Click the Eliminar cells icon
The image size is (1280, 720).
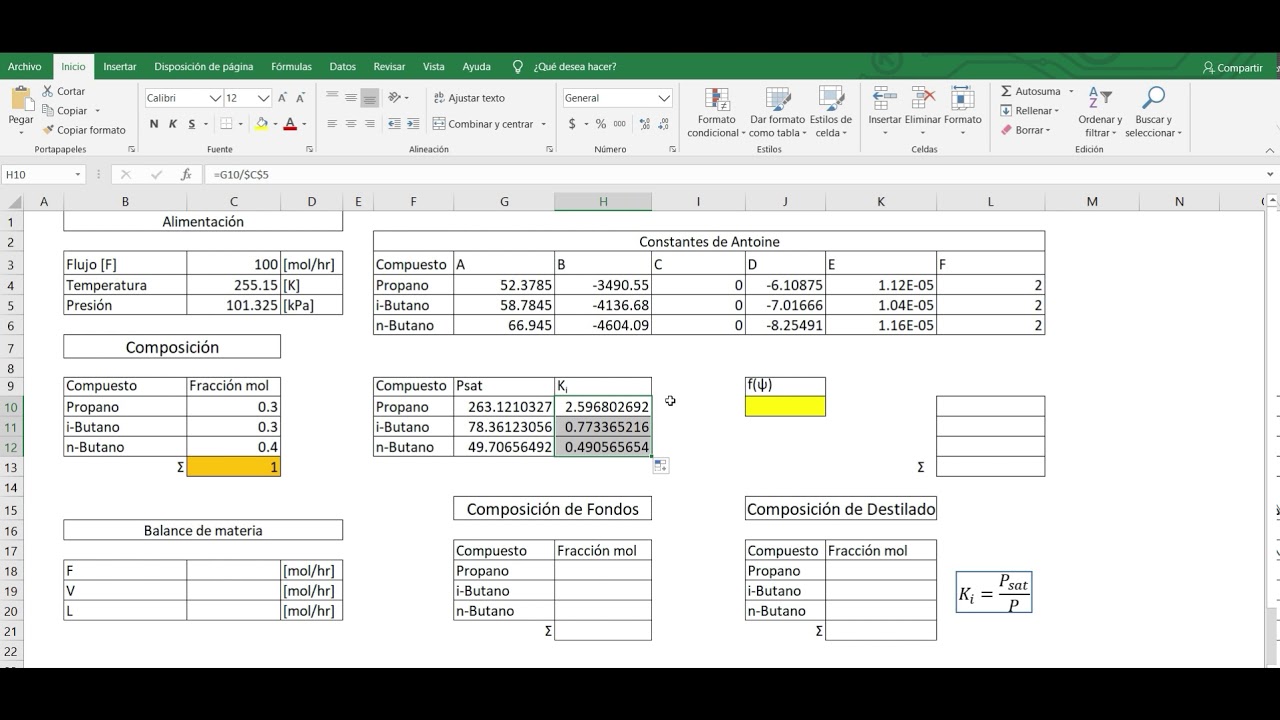point(923,99)
